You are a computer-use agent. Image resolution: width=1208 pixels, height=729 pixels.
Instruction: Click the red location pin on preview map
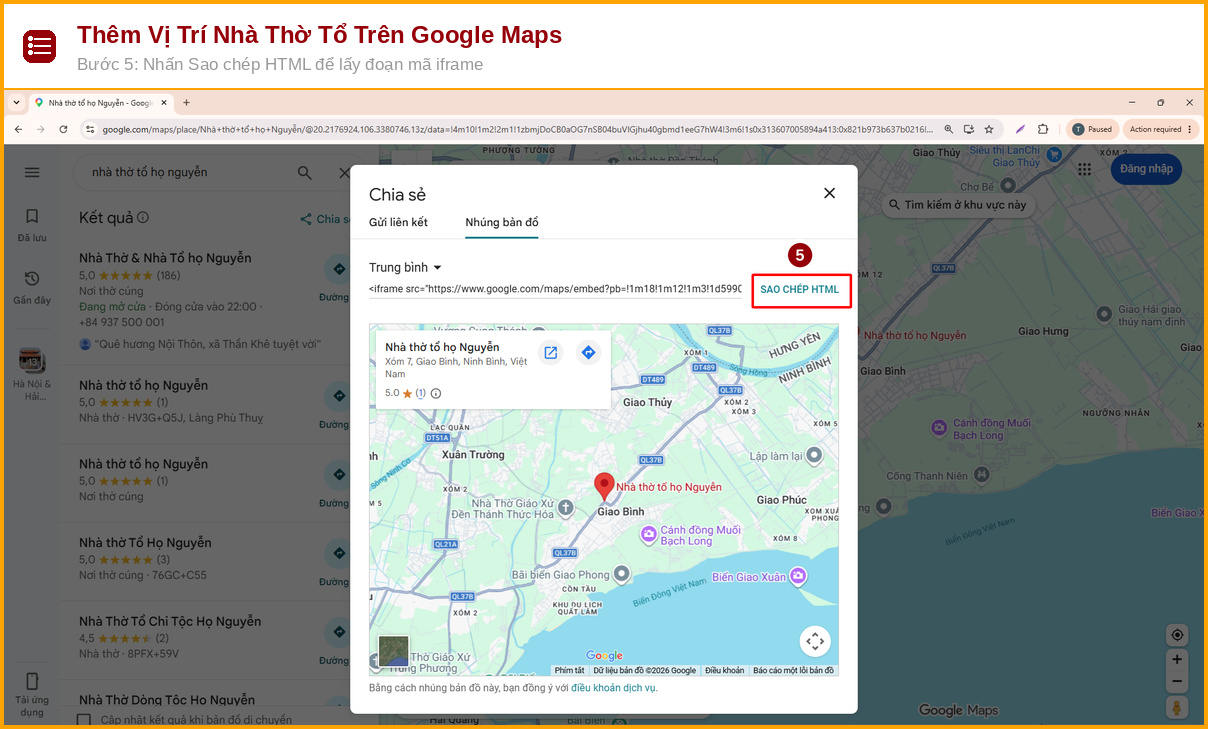click(604, 487)
